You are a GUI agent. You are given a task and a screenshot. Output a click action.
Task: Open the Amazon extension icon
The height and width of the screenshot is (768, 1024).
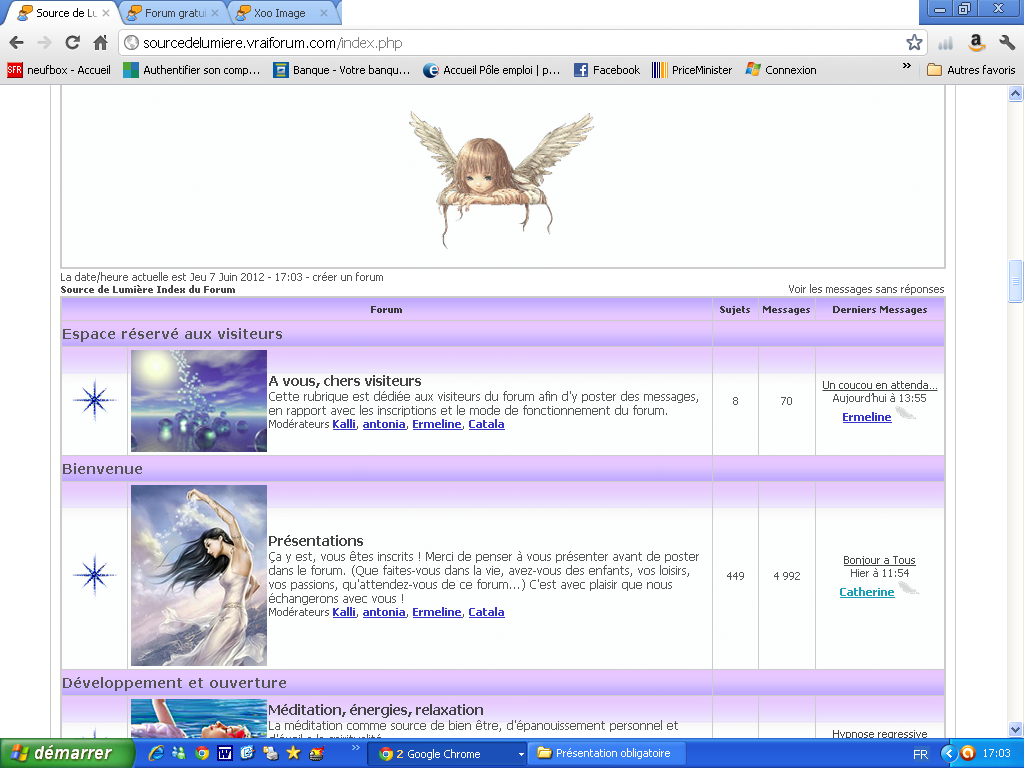976,43
